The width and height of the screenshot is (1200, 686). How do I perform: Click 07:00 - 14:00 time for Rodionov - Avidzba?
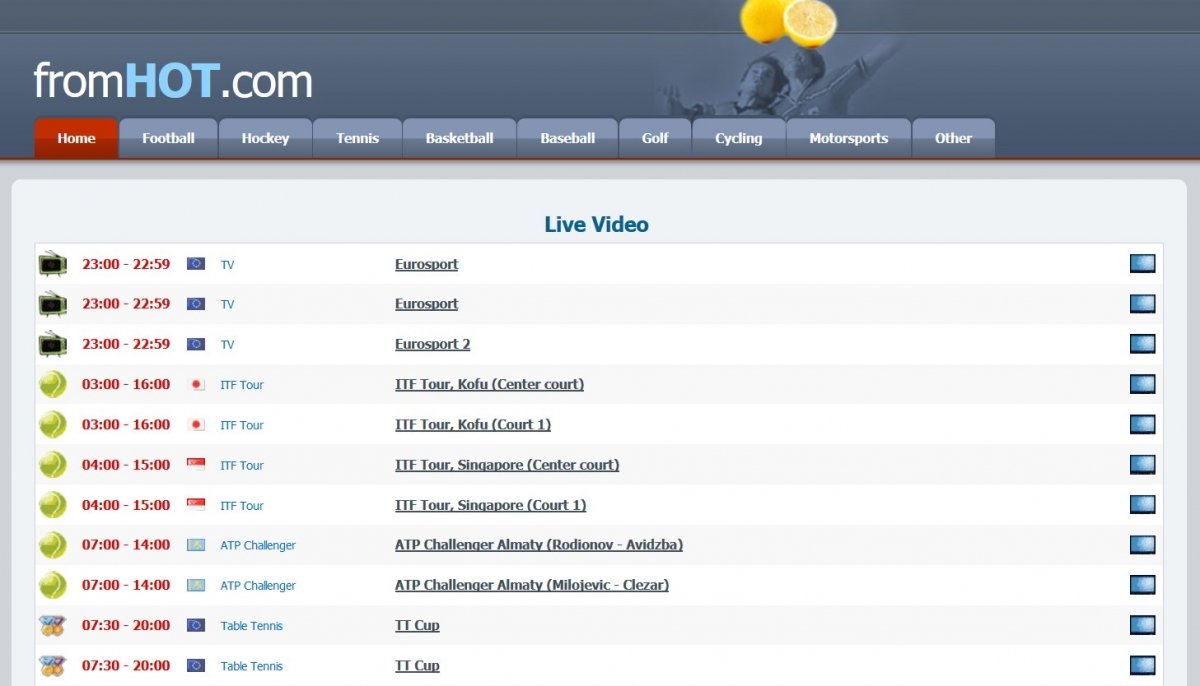point(126,545)
